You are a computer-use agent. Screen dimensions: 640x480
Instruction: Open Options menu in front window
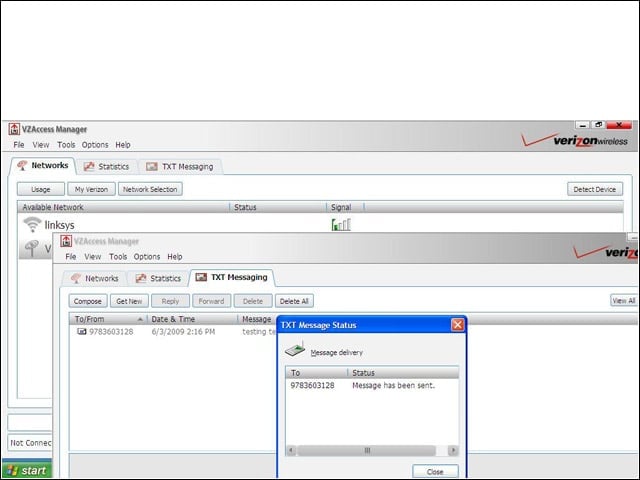[147, 257]
